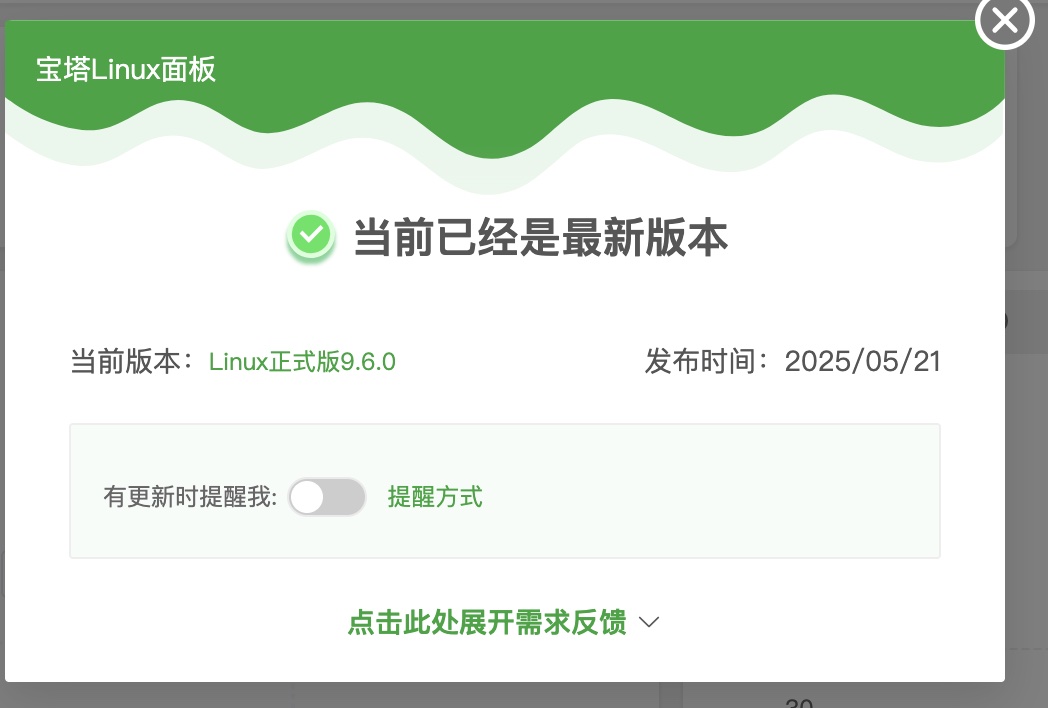
Task: Close the 宝塔Linux面板 update dialog
Action: pyautogui.click(x=1005, y=21)
